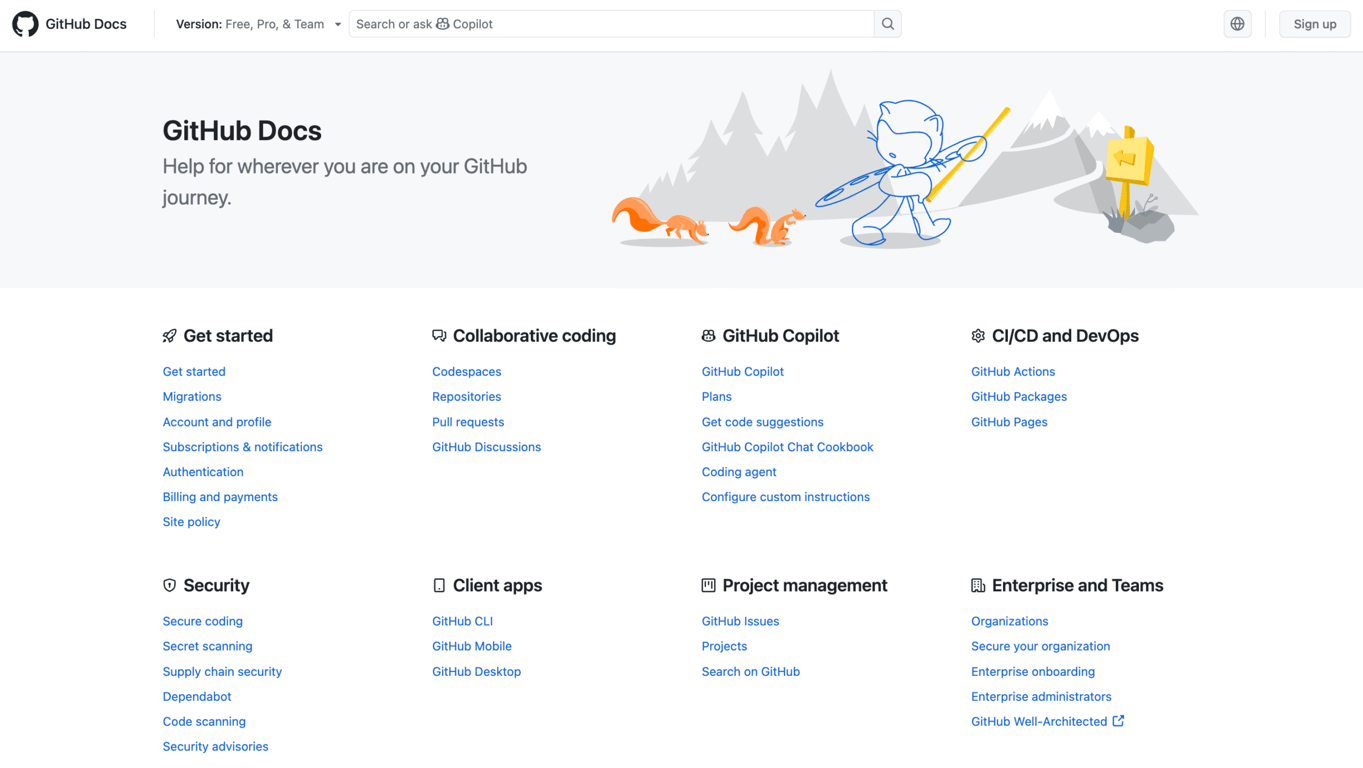This screenshot has height=768, width=1363.
Task: Open the Billing and payments page
Action: coord(220,496)
